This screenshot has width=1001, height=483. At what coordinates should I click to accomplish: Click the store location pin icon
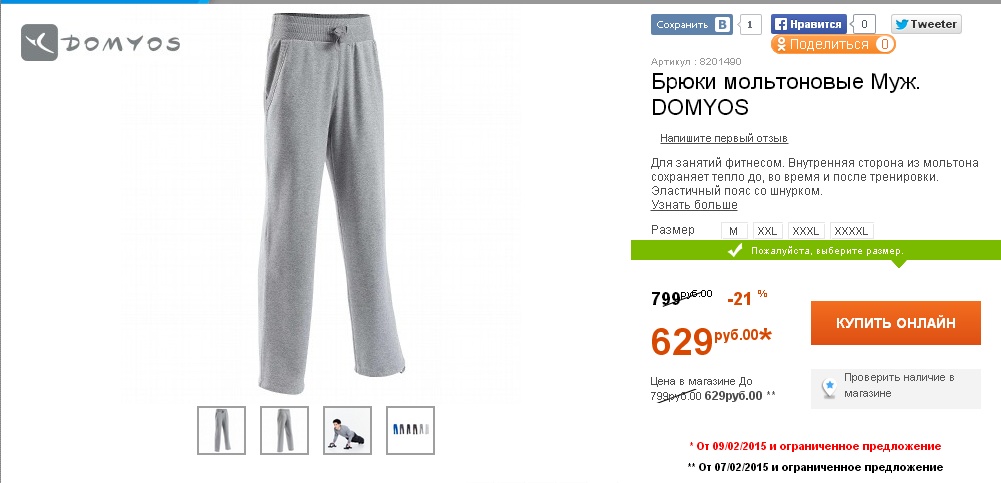point(829,387)
